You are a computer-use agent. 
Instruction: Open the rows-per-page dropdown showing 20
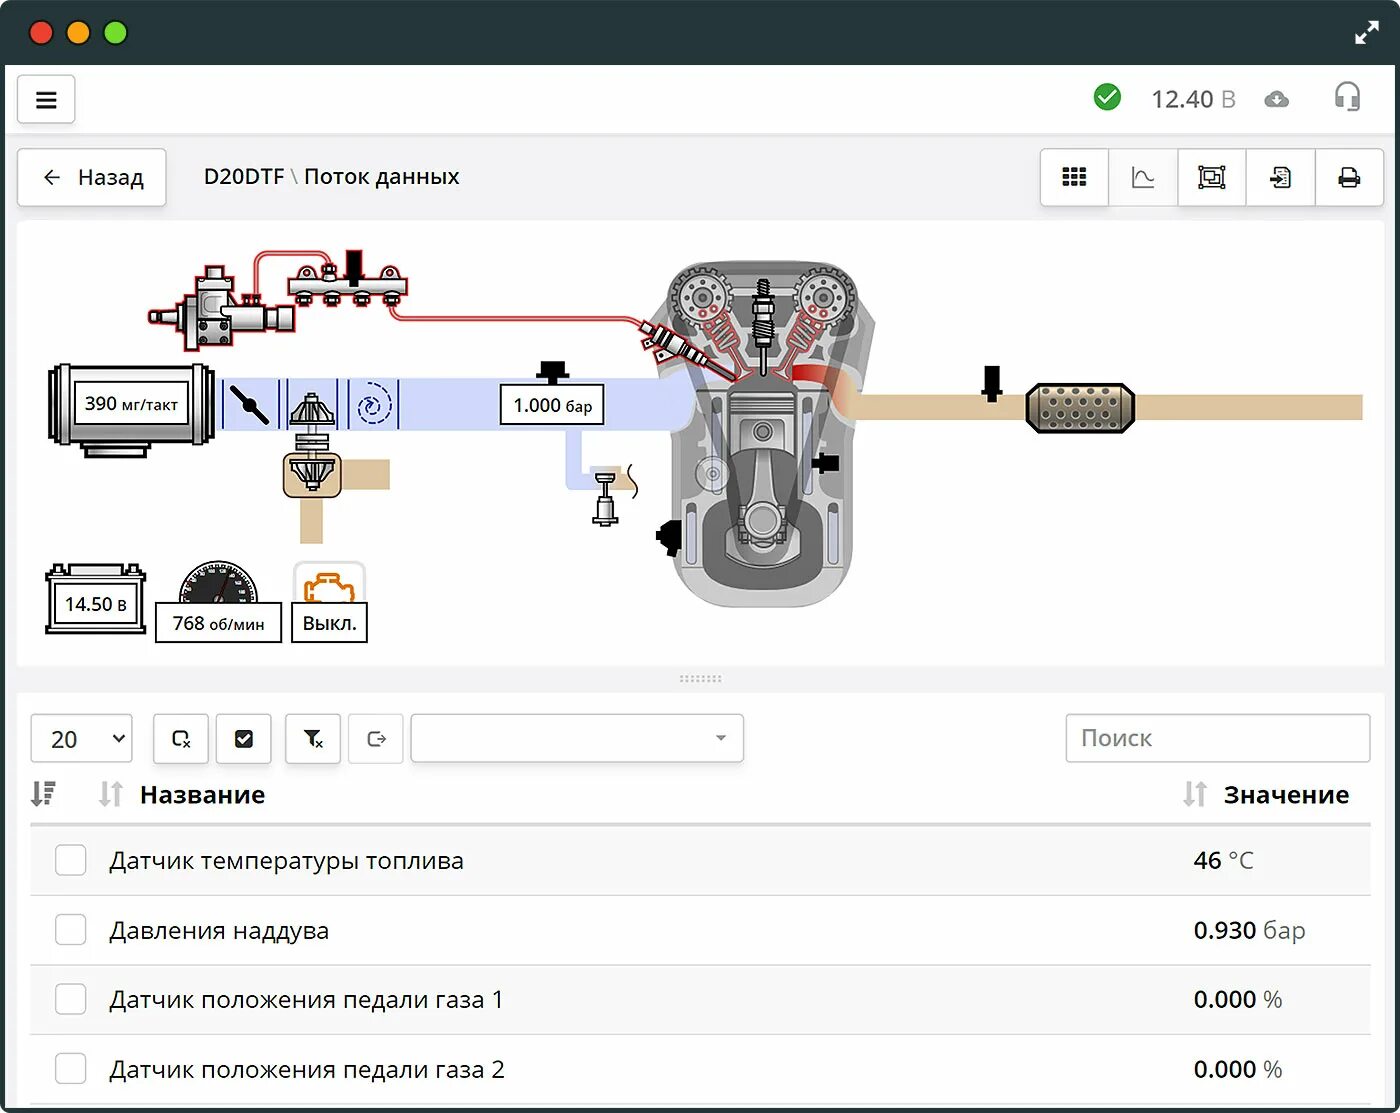[82, 739]
